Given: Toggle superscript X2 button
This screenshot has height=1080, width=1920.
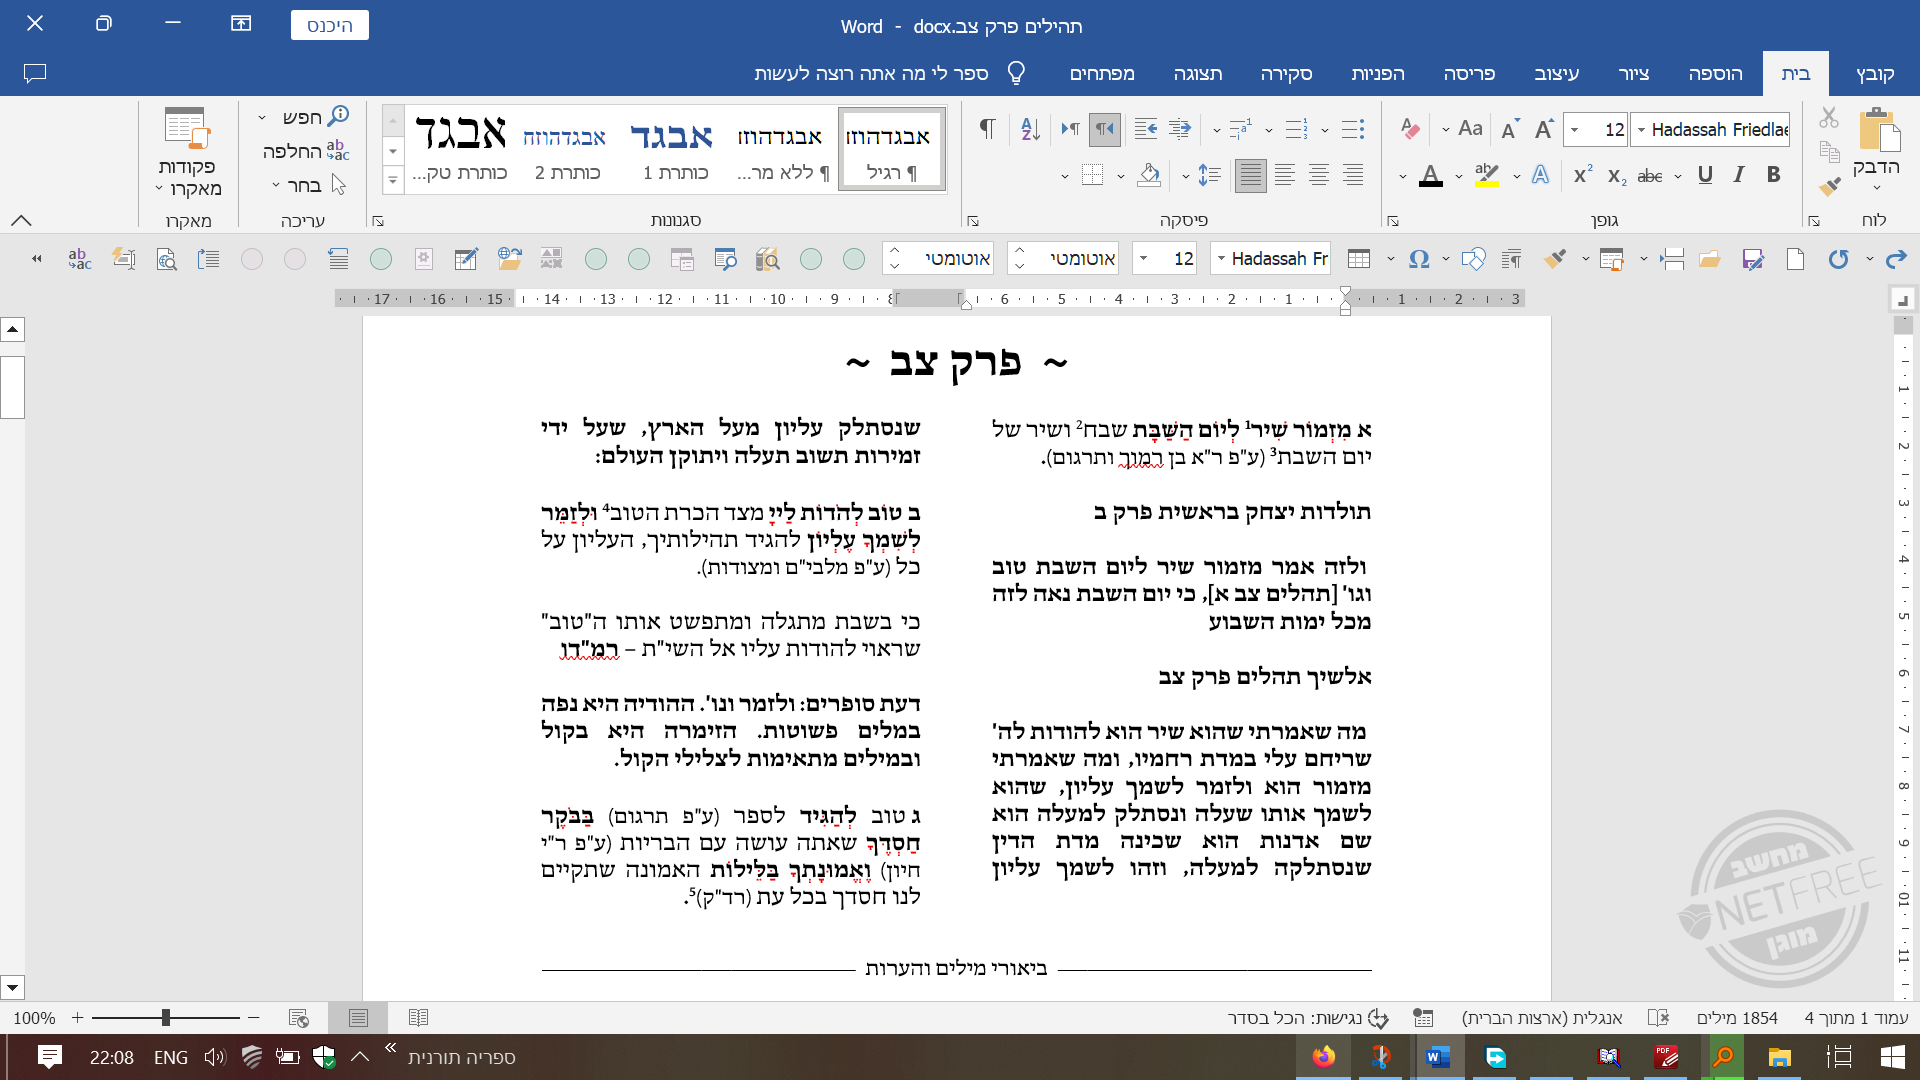Looking at the screenshot, I should (1583, 175).
